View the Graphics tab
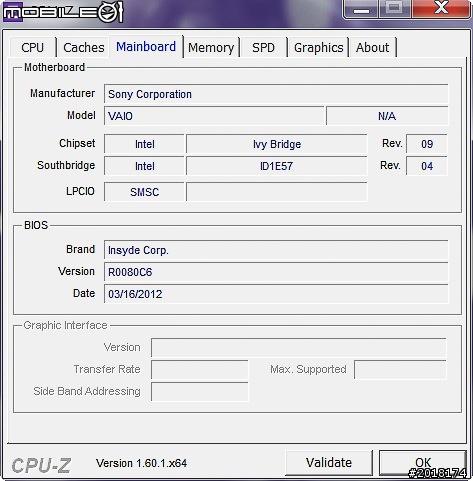The image size is (473, 481). click(x=318, y=47)
